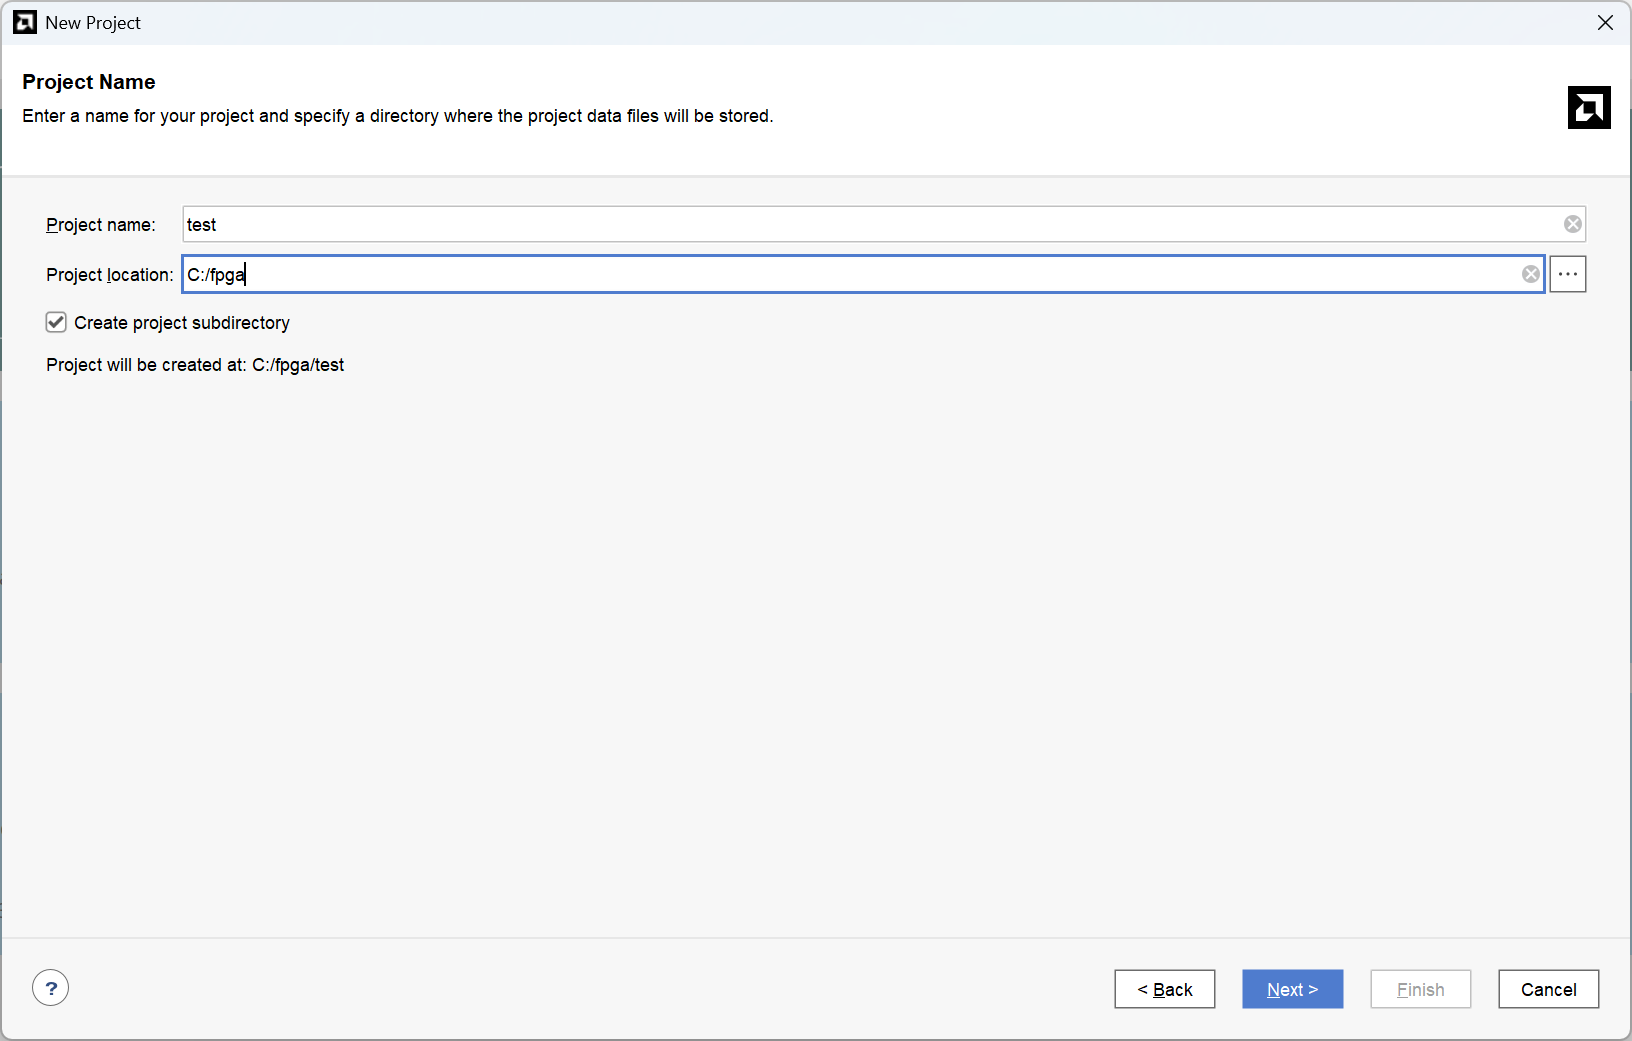Click the 'Project location:' field label
Screen dimensions: 1632x1041
[x=110, y=275]
